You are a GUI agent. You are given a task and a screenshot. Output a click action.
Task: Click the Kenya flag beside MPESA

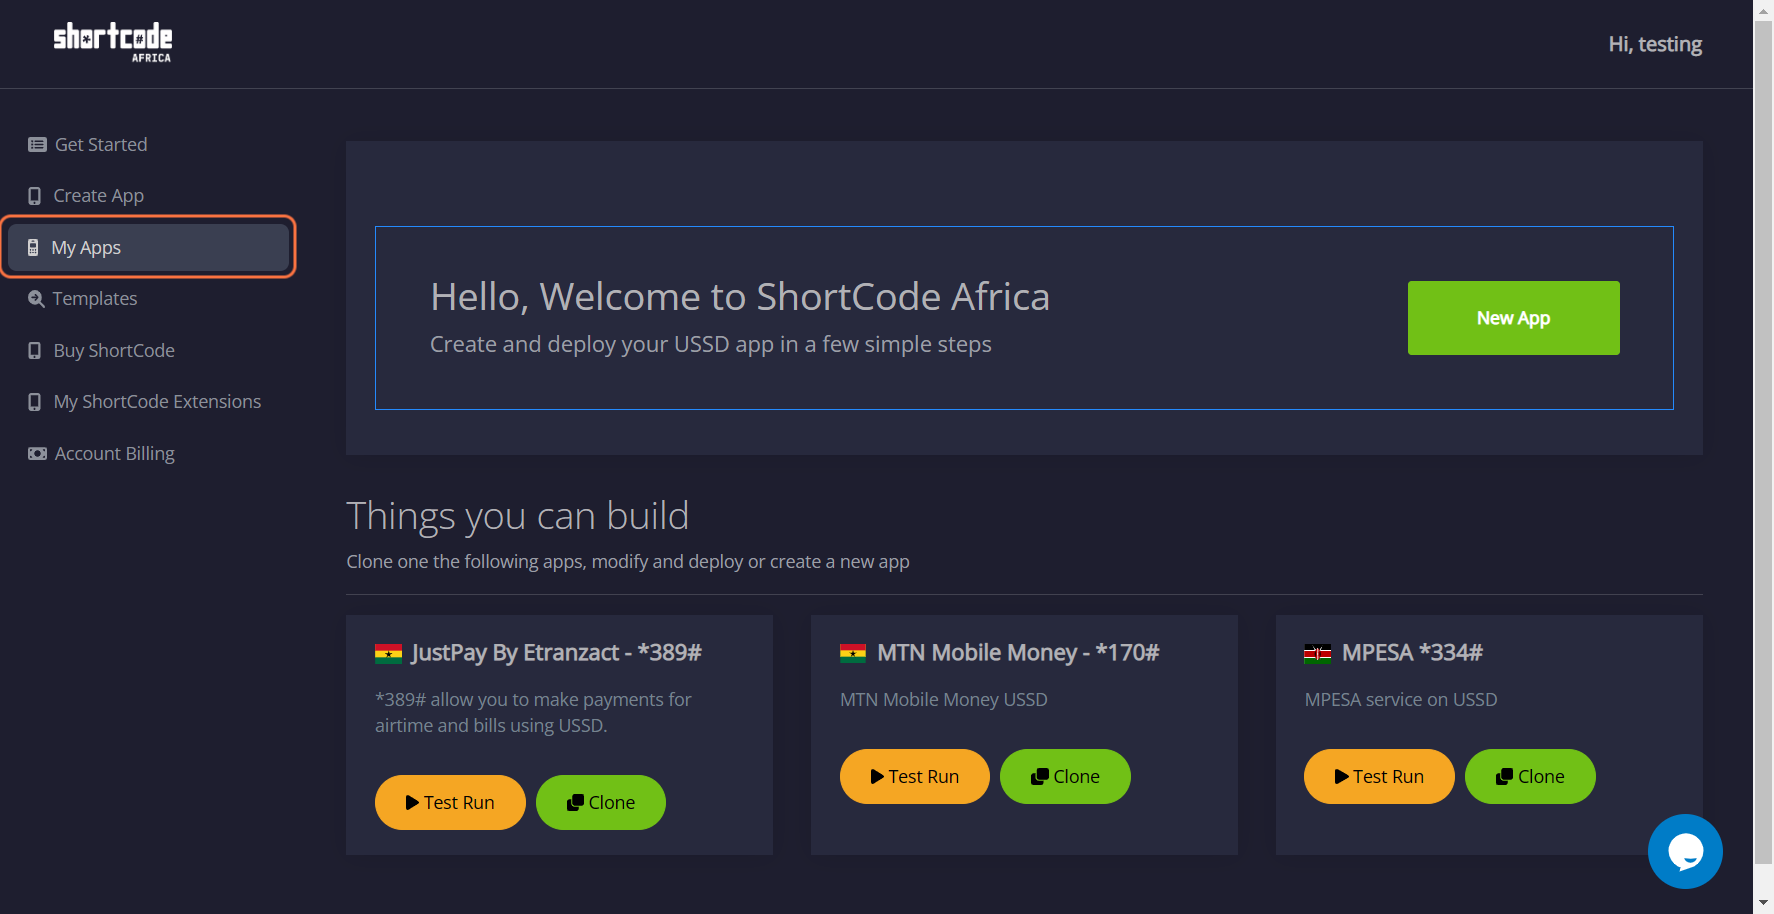[1317, 654]
